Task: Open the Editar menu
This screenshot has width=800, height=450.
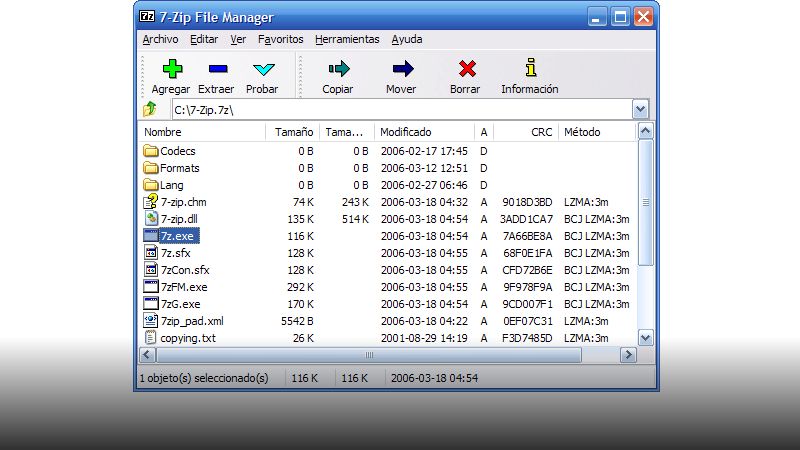Action: [x=204, y=39]
